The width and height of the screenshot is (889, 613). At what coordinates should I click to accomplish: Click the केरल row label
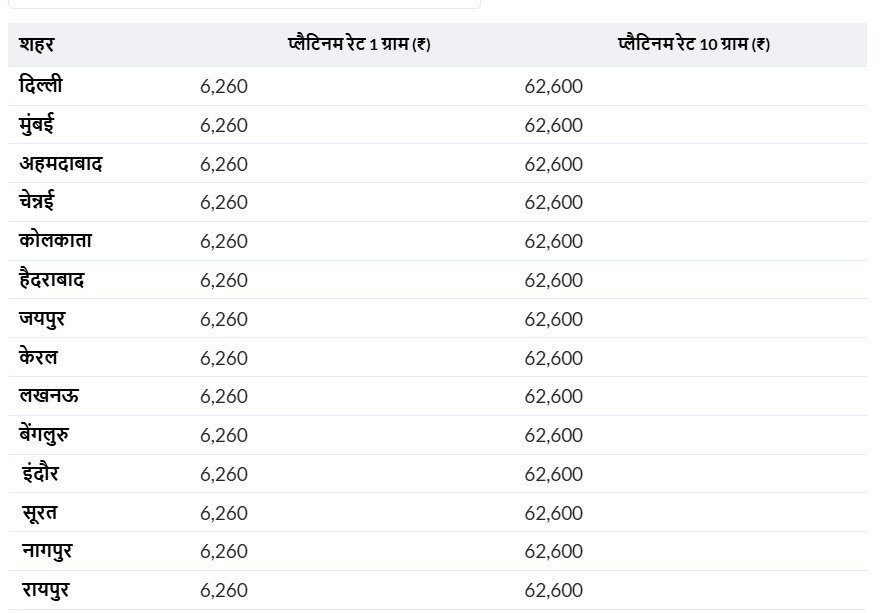[x=38, y=358]
